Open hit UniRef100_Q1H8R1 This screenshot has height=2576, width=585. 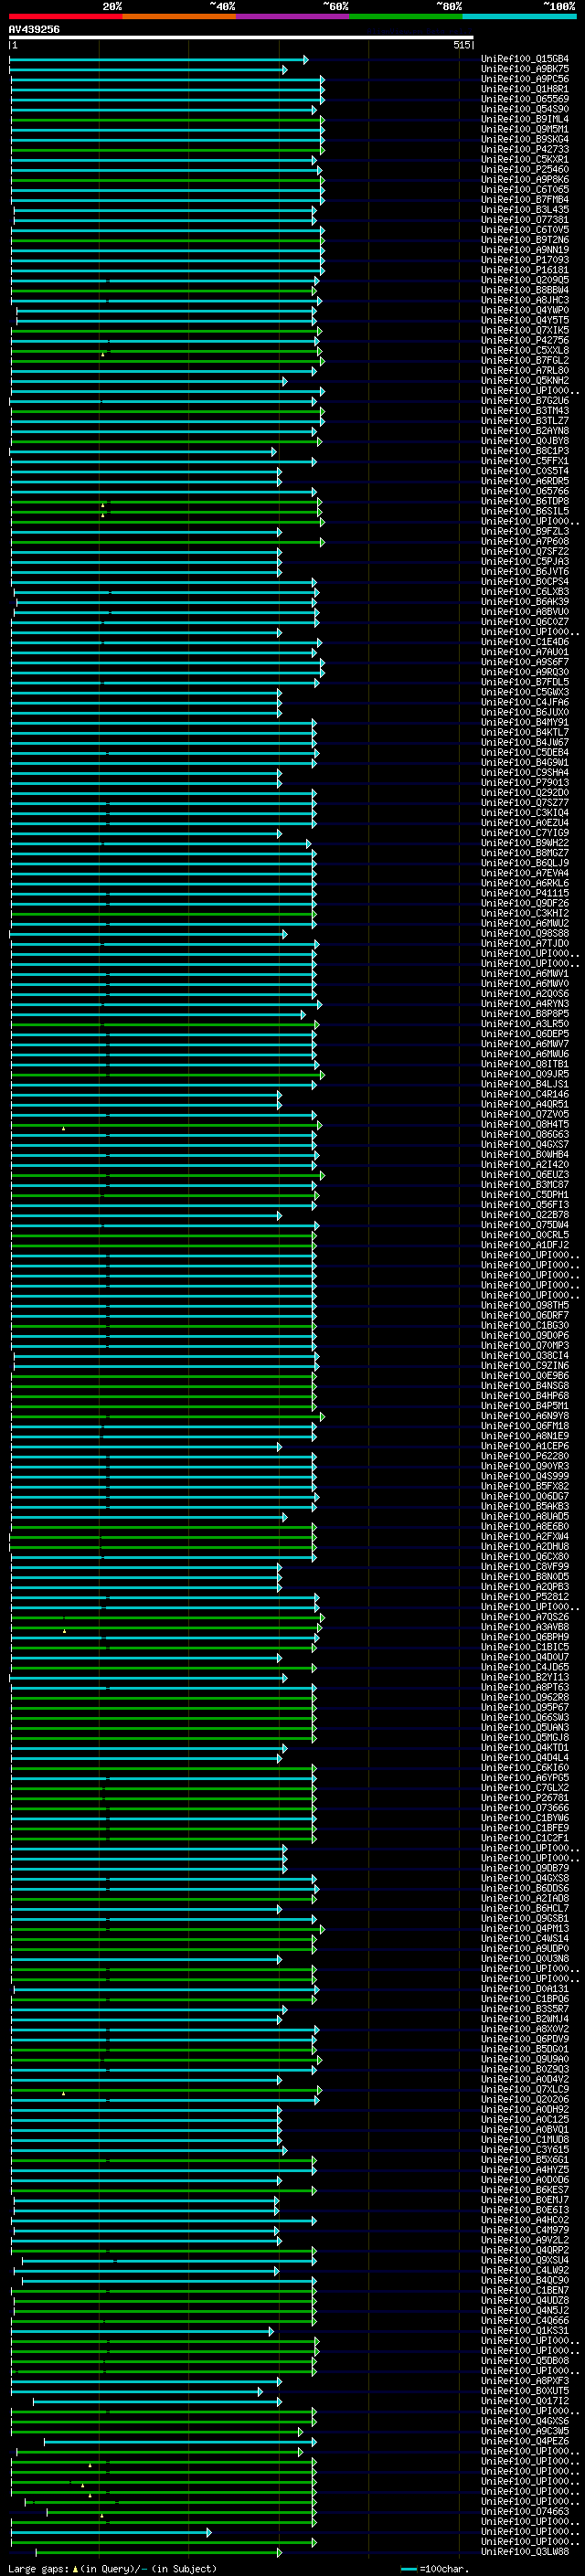click(525, 89)
